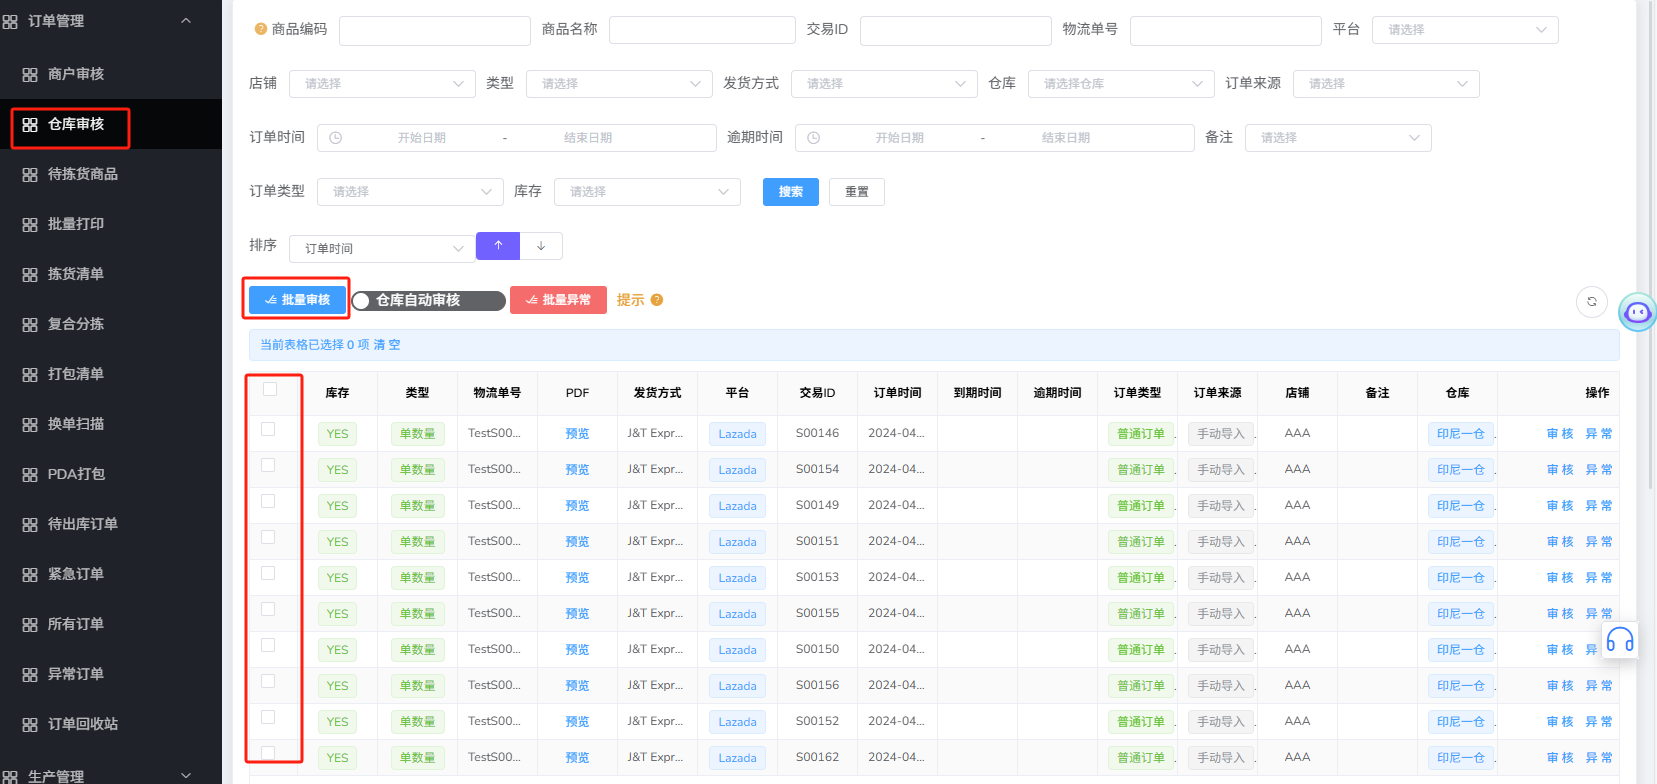Click the blue 搜索 button
Screen dimensions: 1657x784
[x=791, y=192]
